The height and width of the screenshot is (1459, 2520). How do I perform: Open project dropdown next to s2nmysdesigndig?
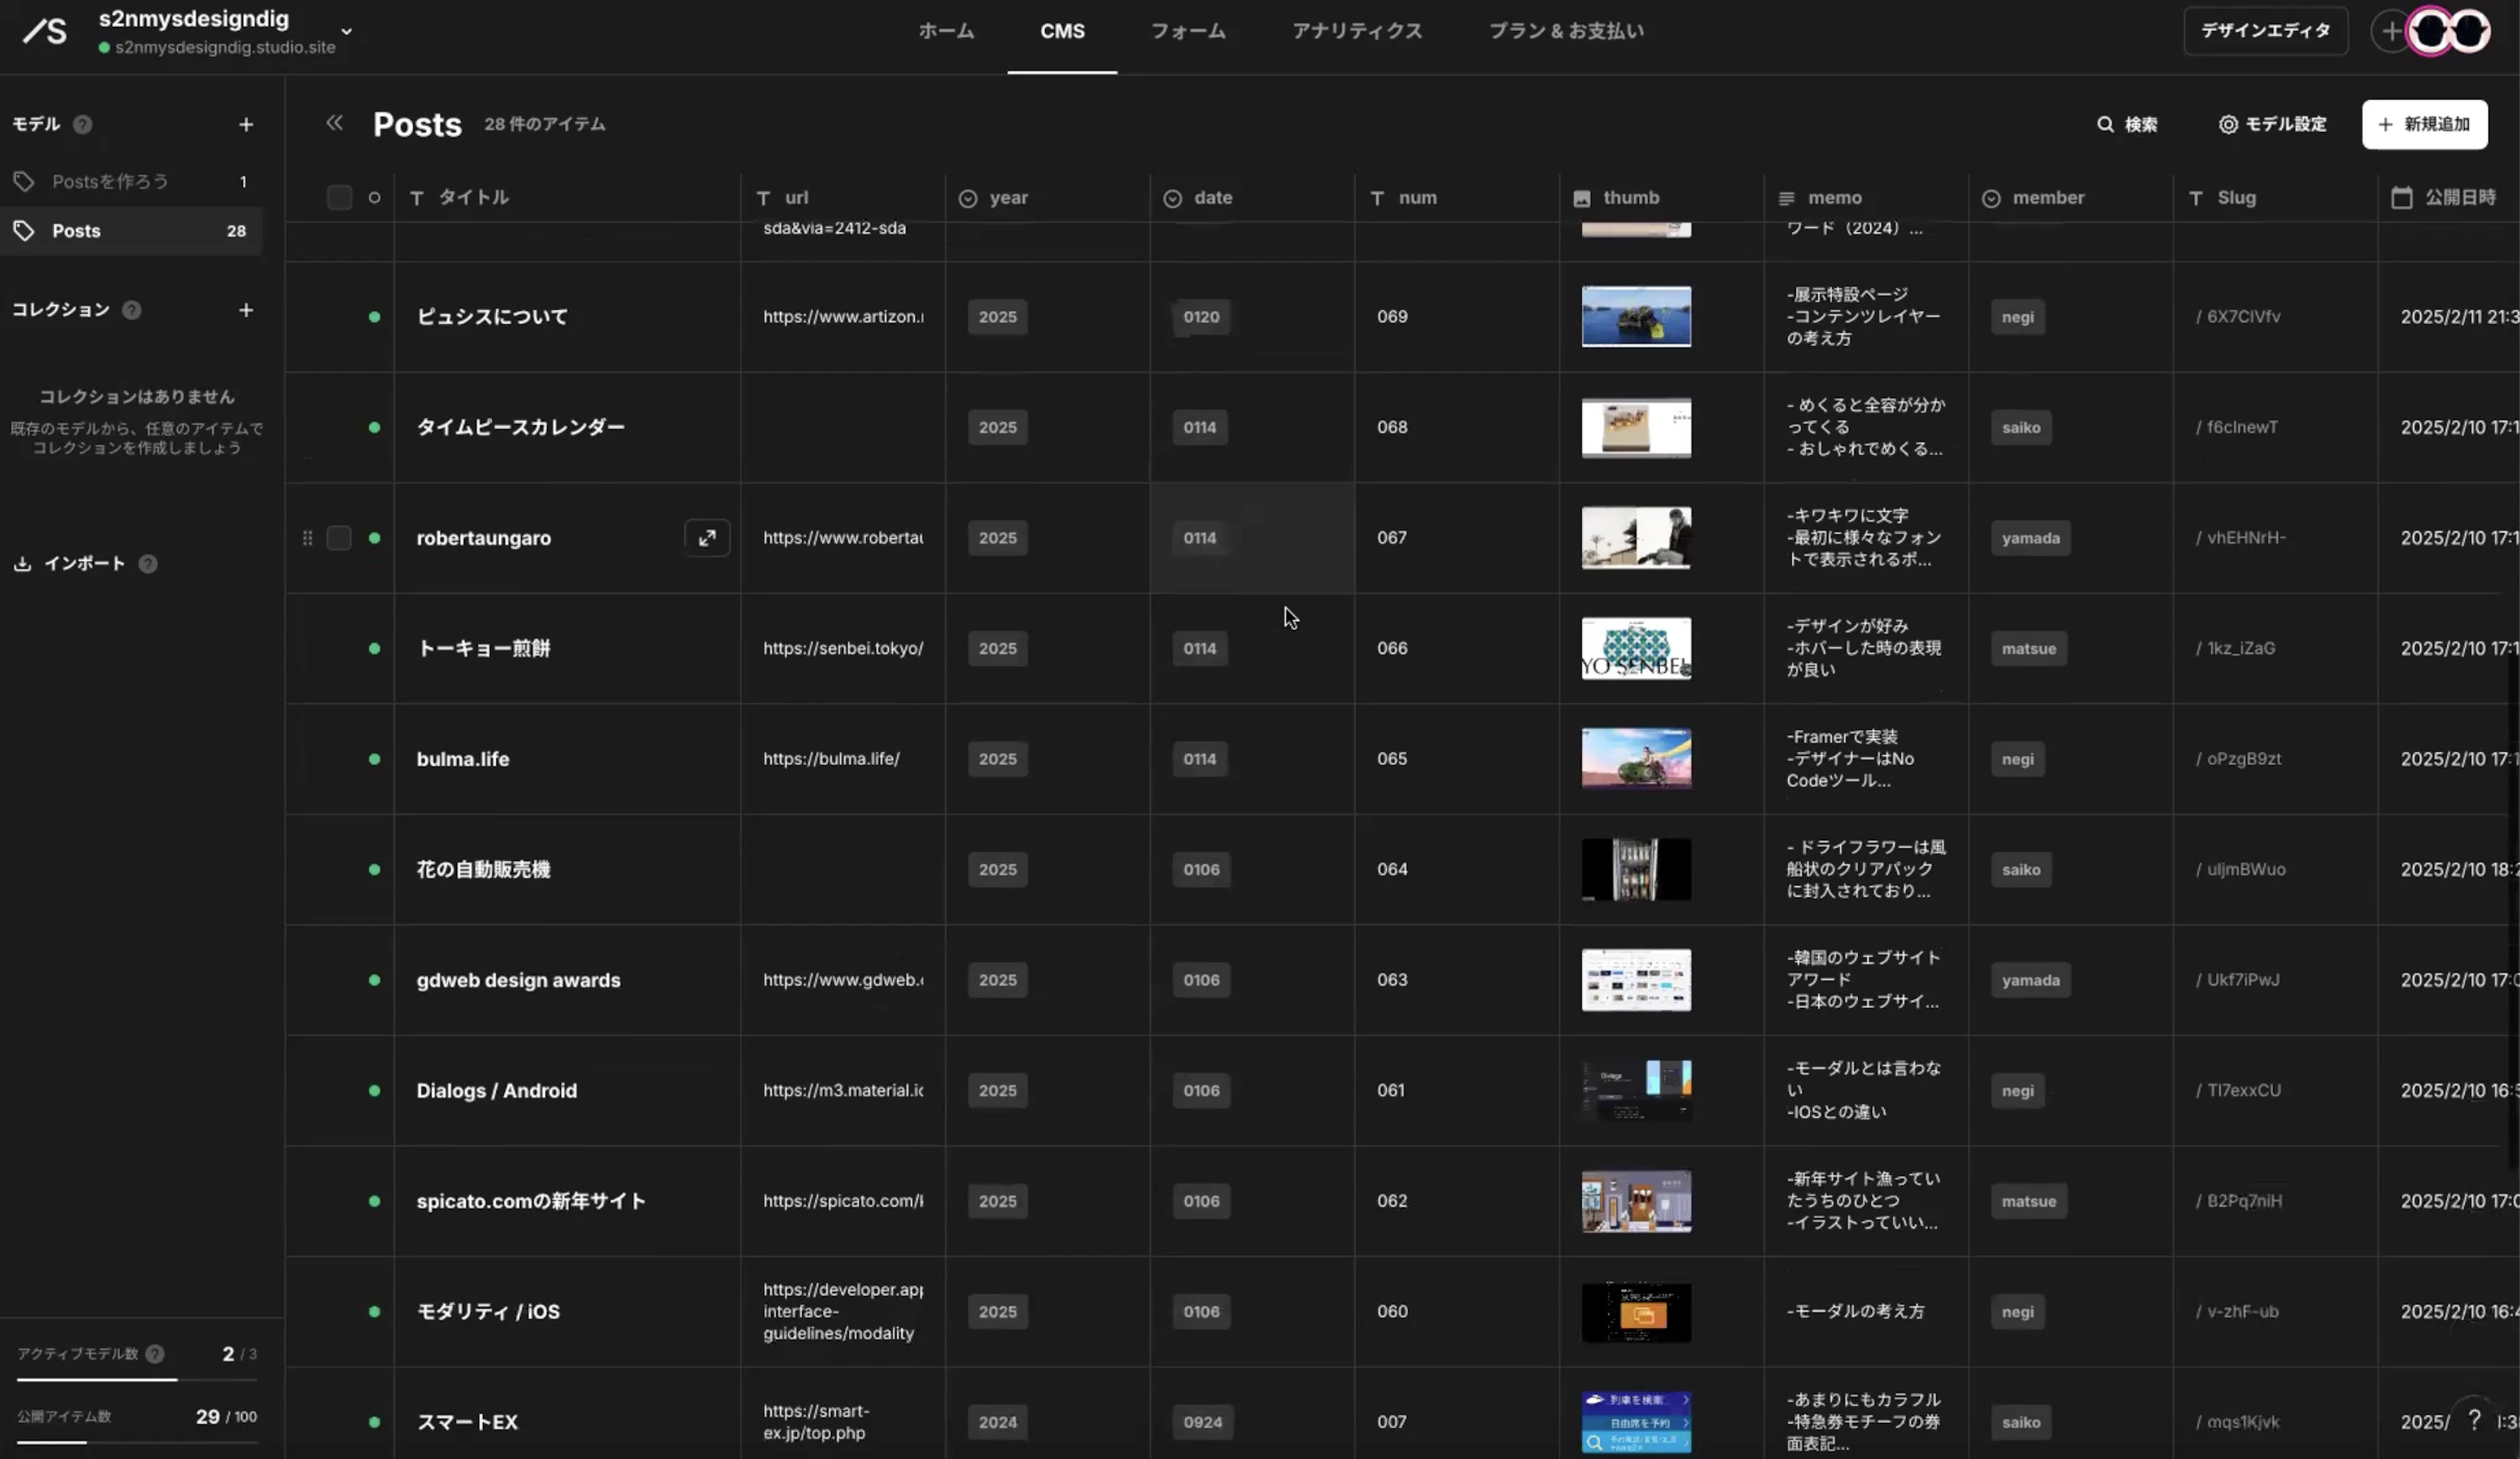point(346,31)
